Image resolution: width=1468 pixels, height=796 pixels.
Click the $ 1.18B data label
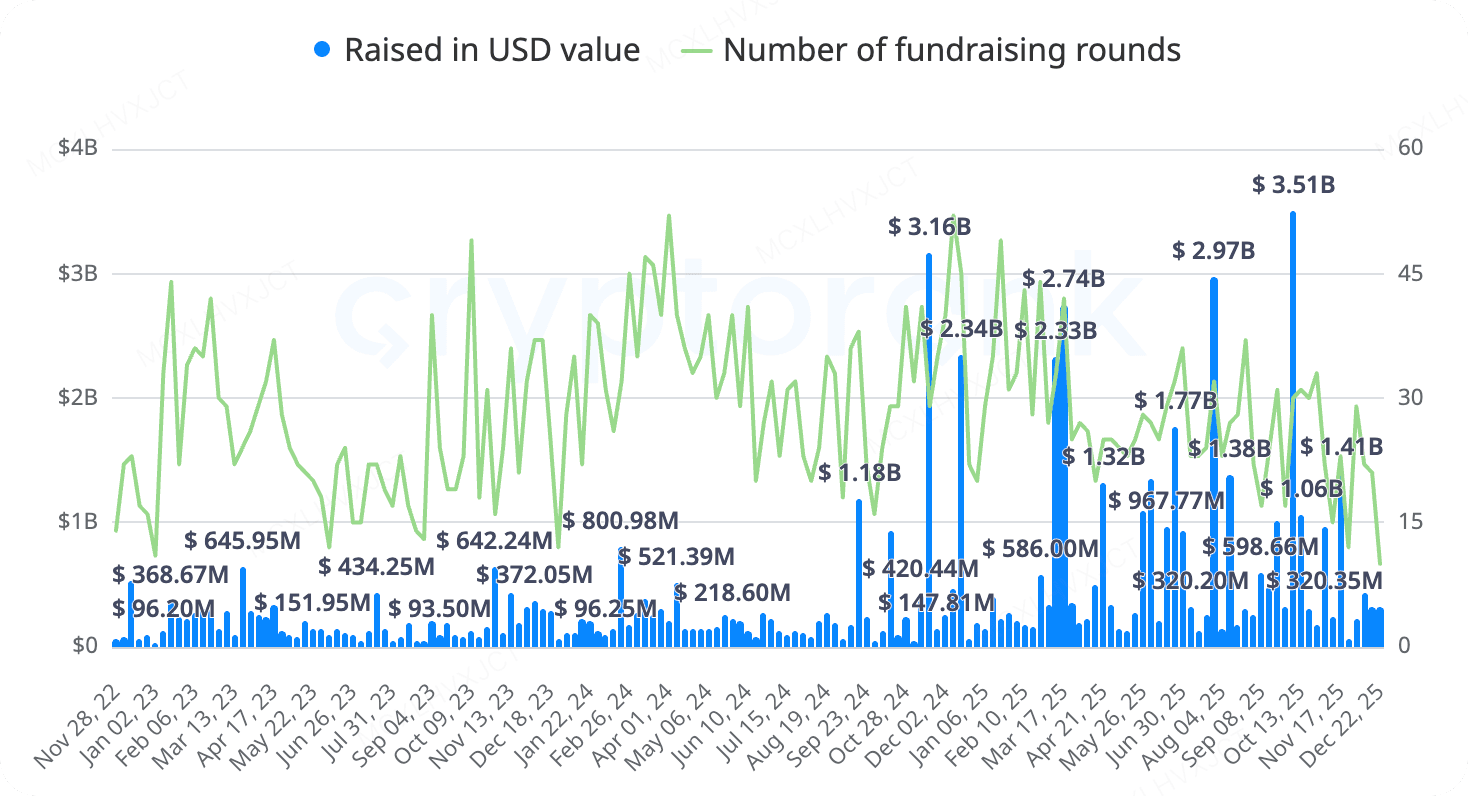coord(859,472)
